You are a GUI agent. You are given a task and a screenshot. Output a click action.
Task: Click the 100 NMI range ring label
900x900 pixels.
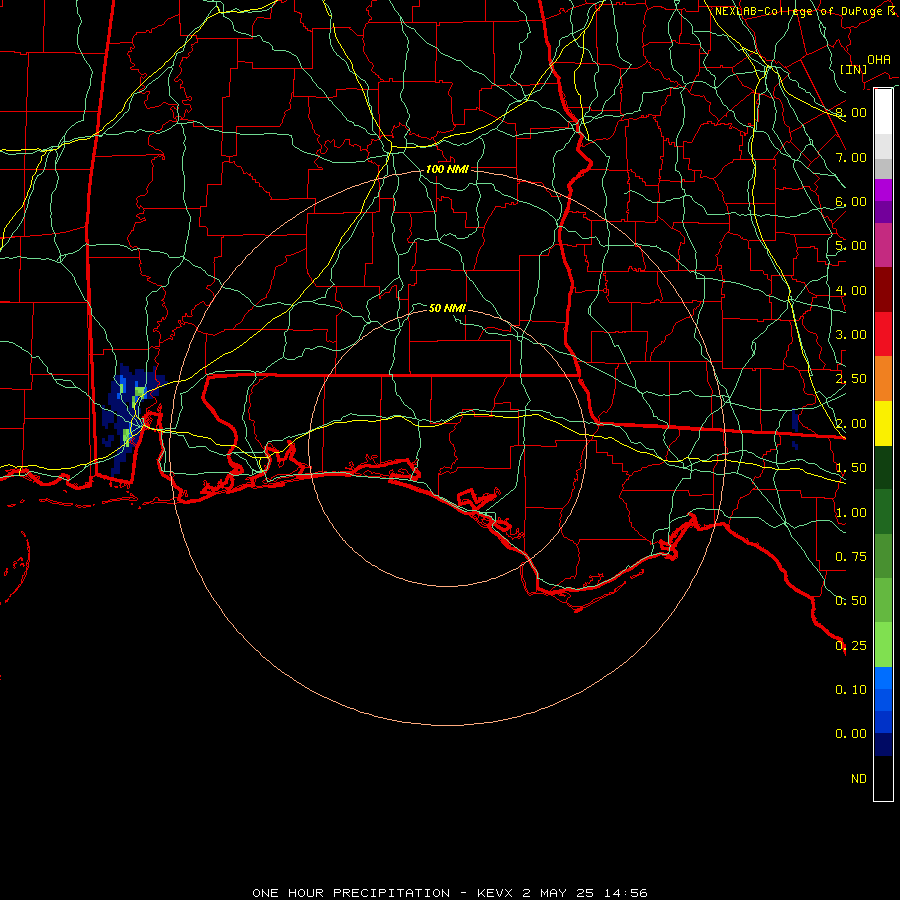(x=447, y=169)
